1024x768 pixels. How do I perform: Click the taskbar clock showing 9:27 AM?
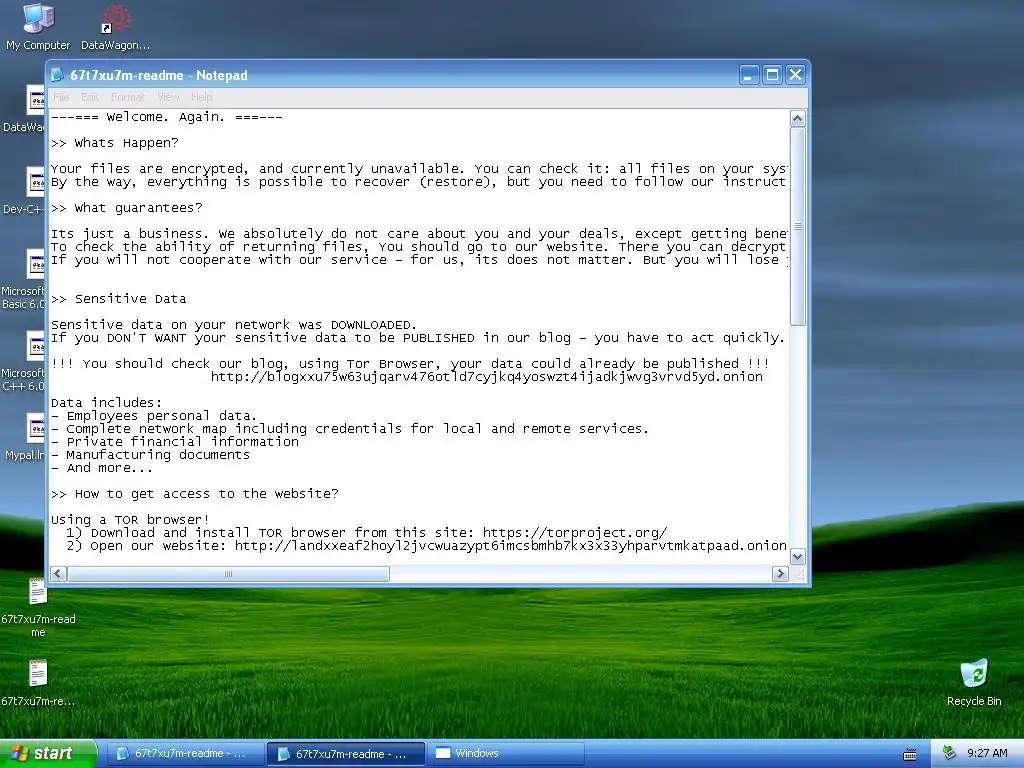pos(987,754)
